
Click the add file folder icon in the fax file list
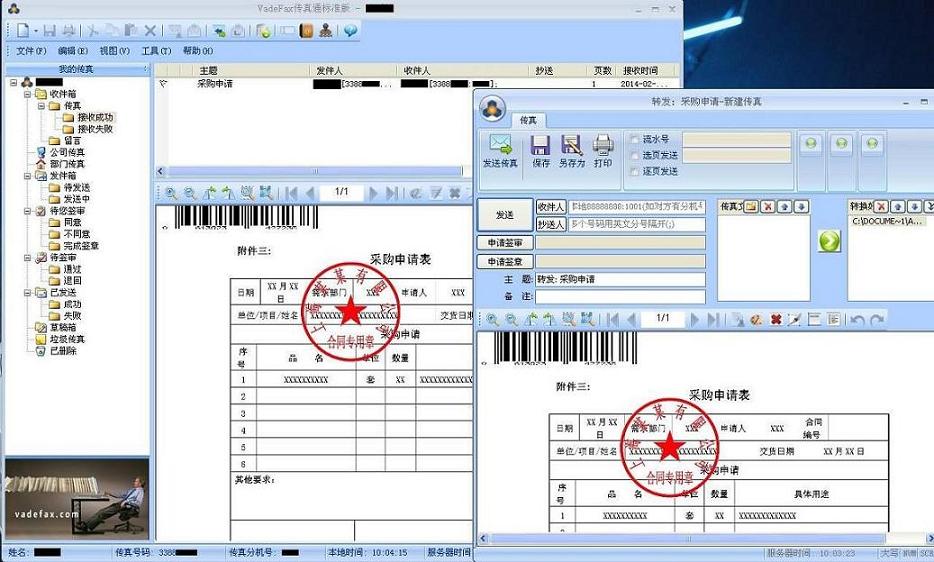click(751, 206)
